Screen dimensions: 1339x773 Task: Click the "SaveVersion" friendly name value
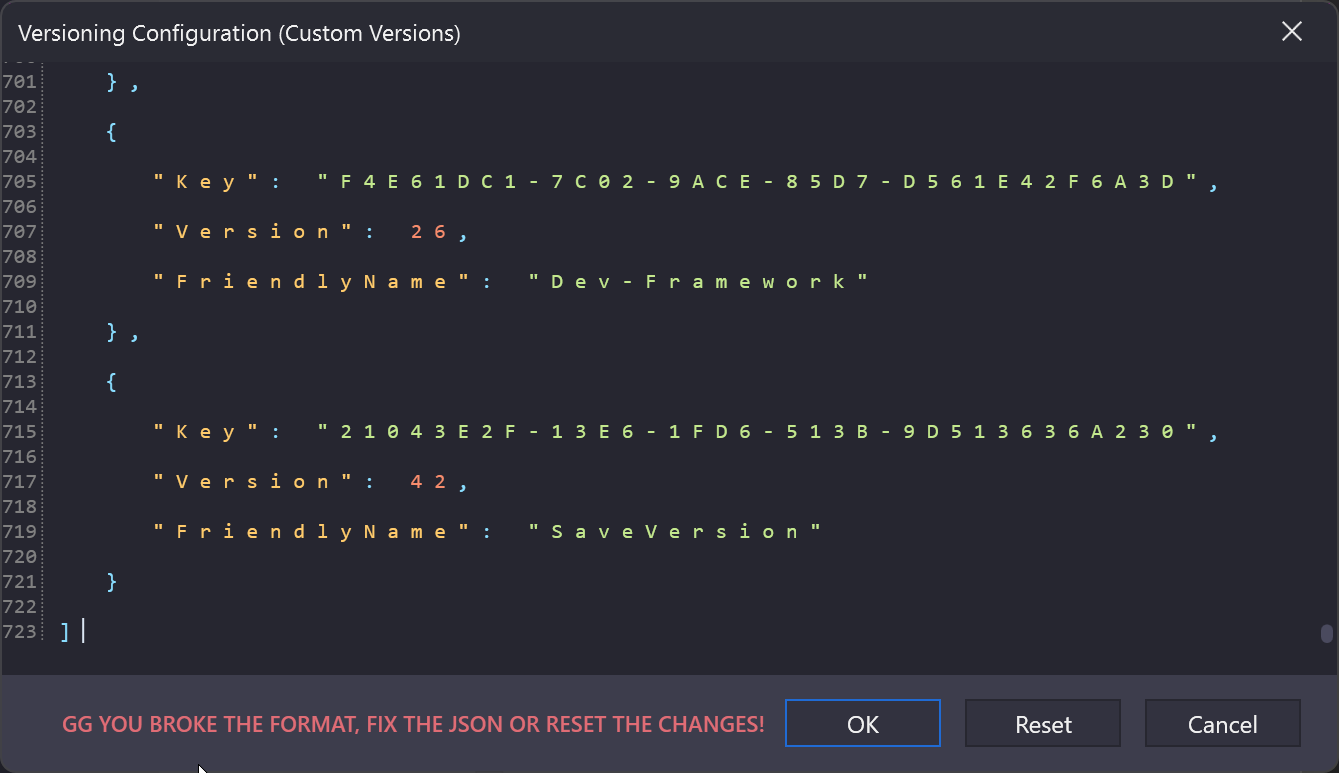click(675, 531)
